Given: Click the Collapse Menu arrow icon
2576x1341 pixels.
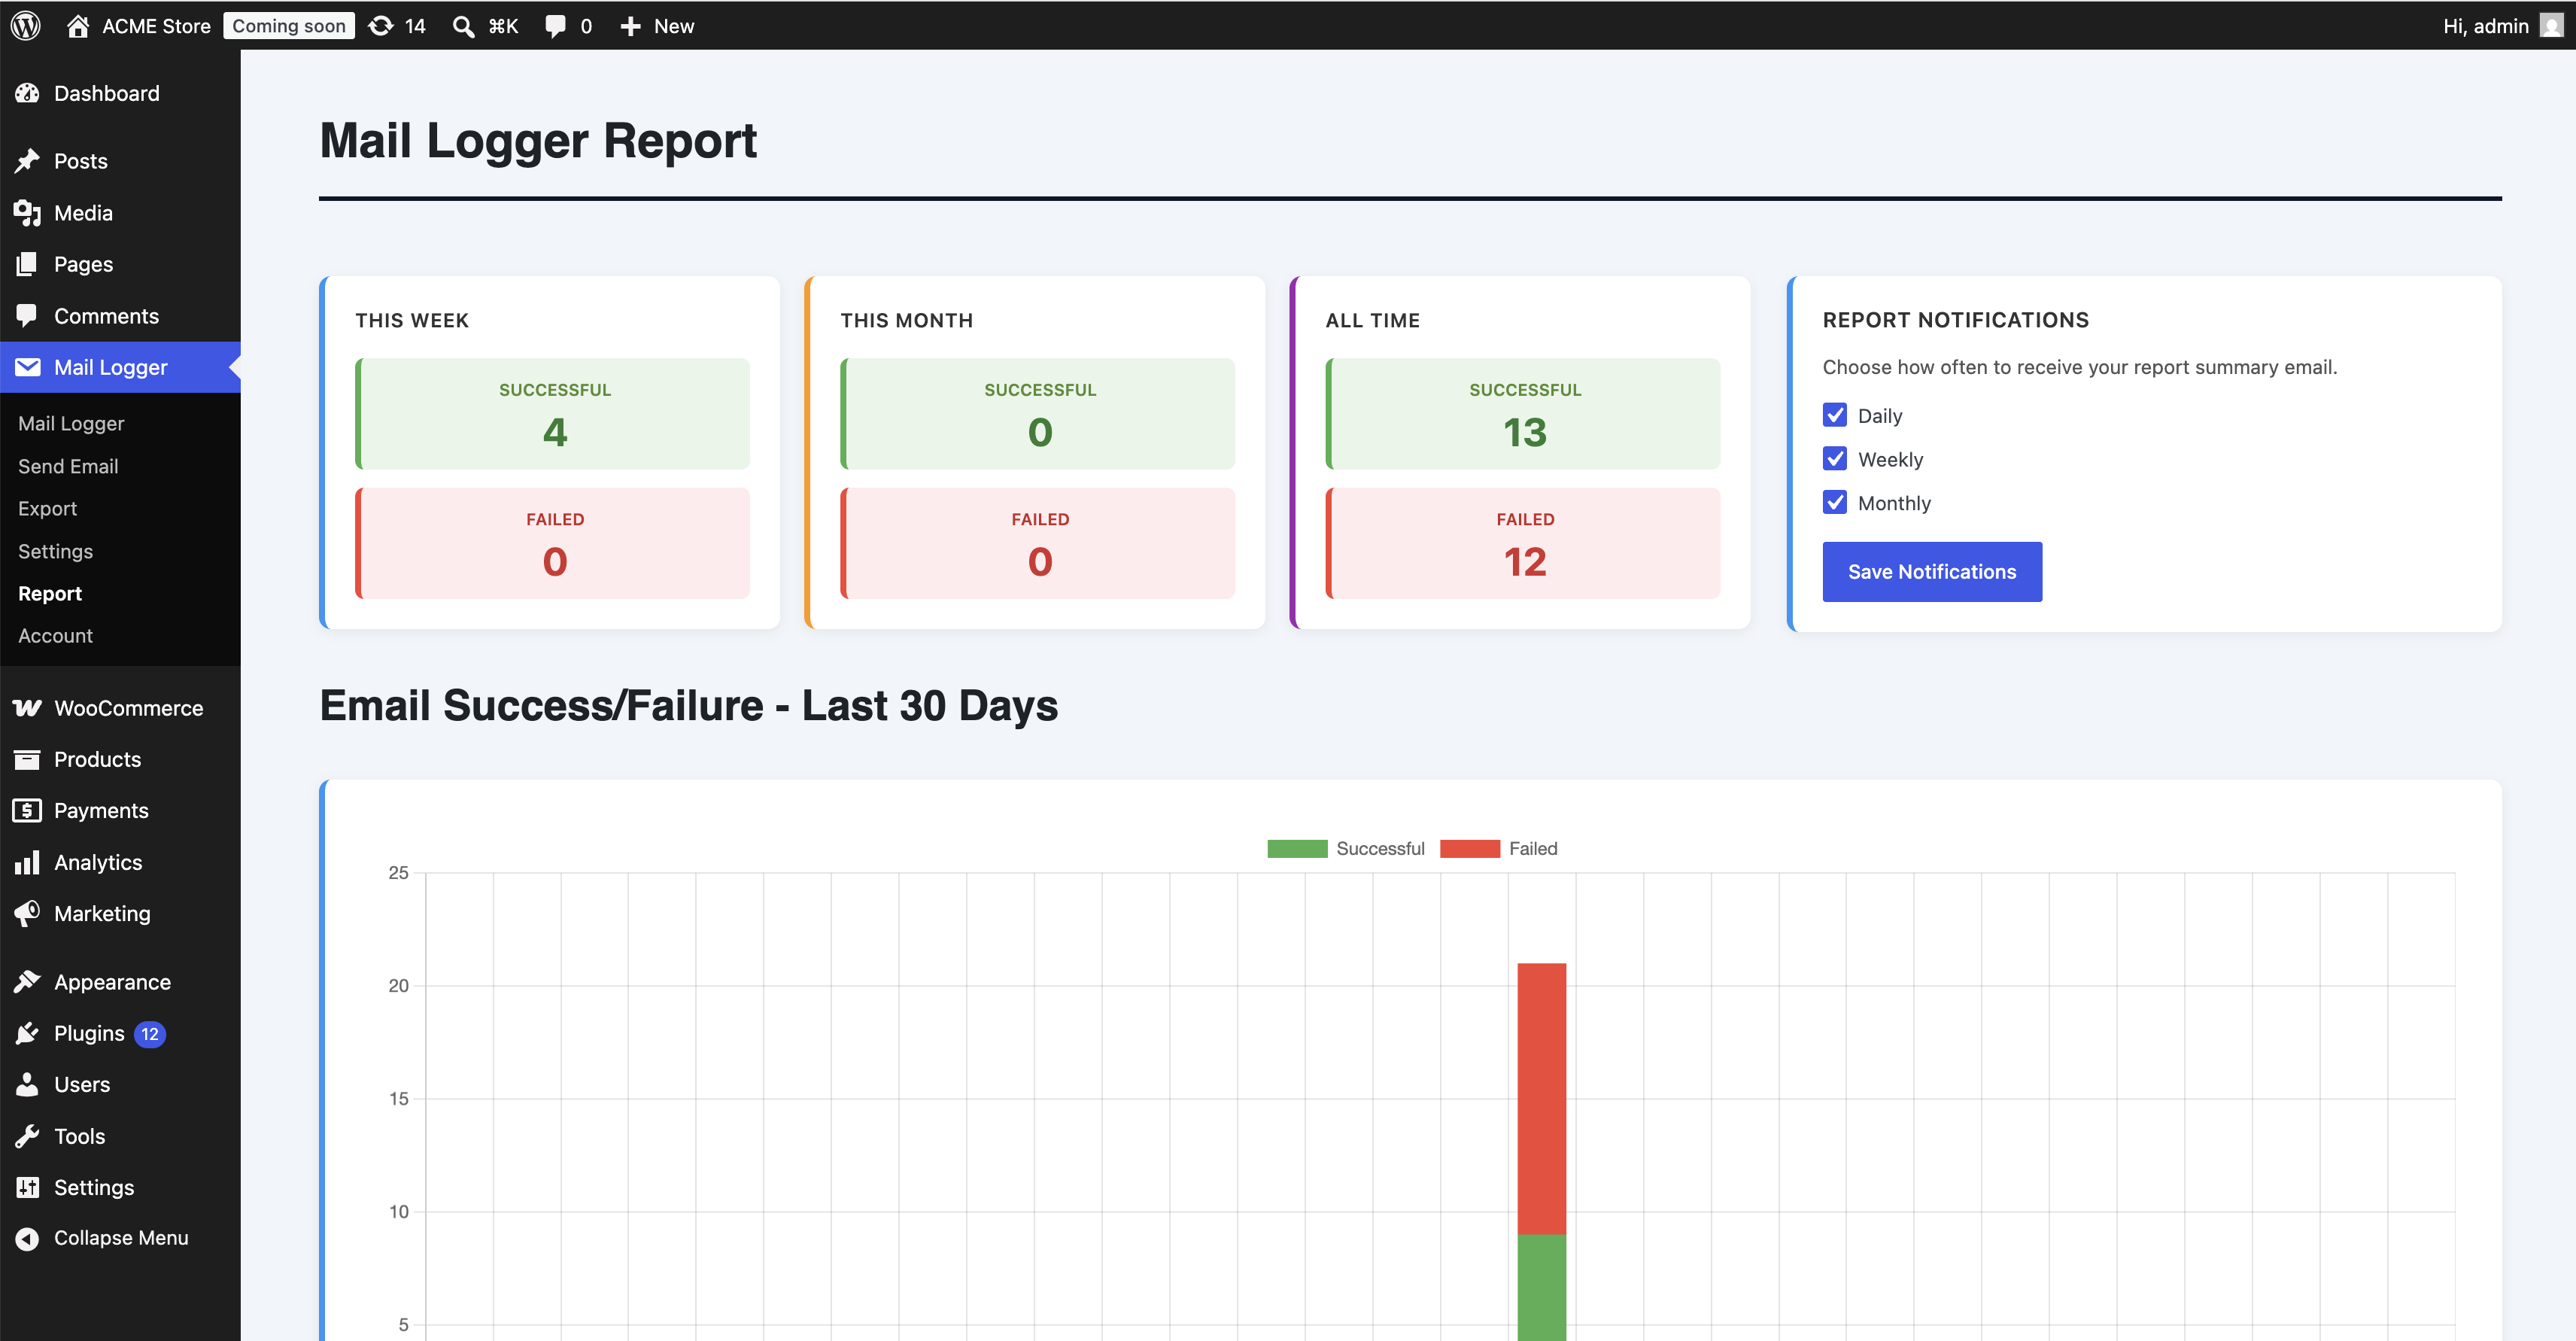Looking at the screenshot, I should click(x=27, y=1239).
